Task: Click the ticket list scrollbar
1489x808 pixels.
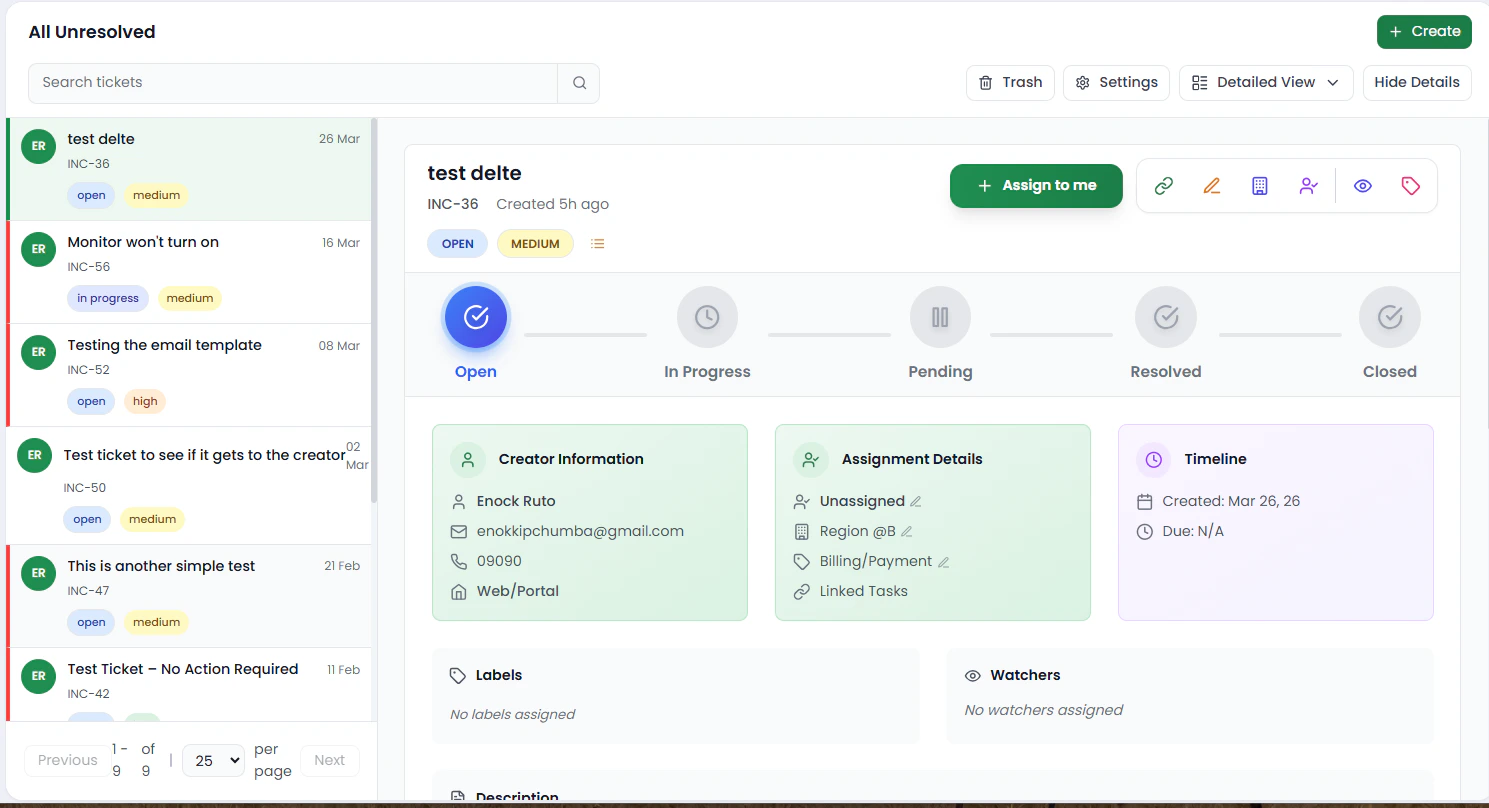Action: [x=374, y=311]
